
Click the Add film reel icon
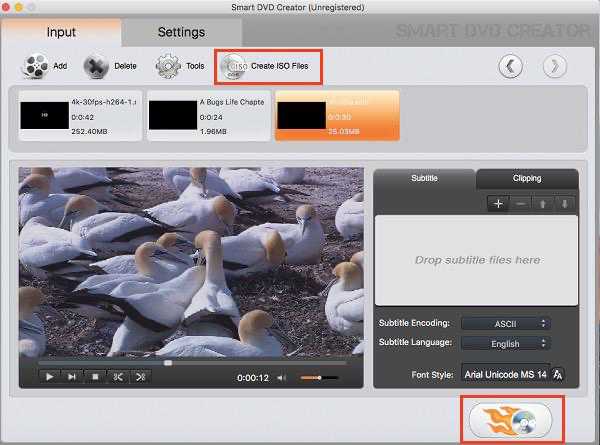[36, 66]
